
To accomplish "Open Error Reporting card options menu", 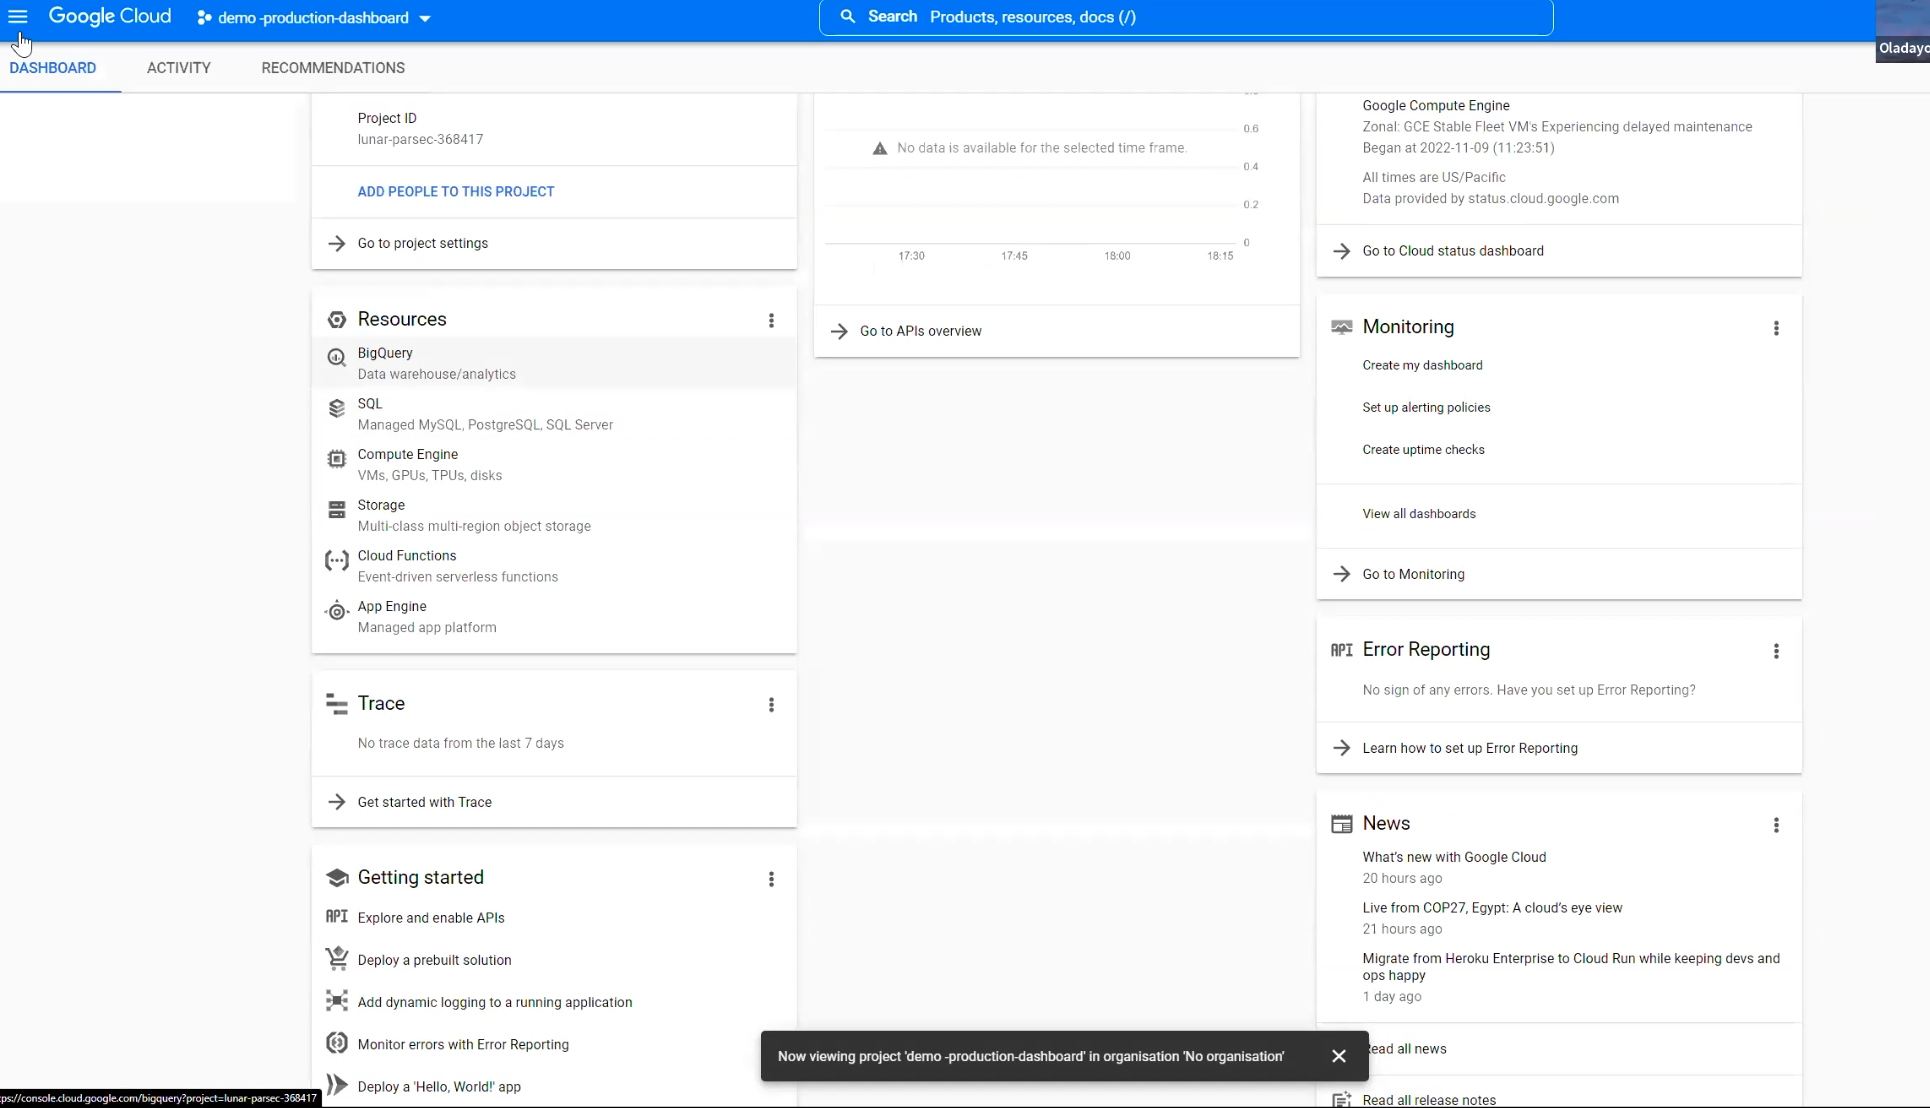I will [1776, 651].
